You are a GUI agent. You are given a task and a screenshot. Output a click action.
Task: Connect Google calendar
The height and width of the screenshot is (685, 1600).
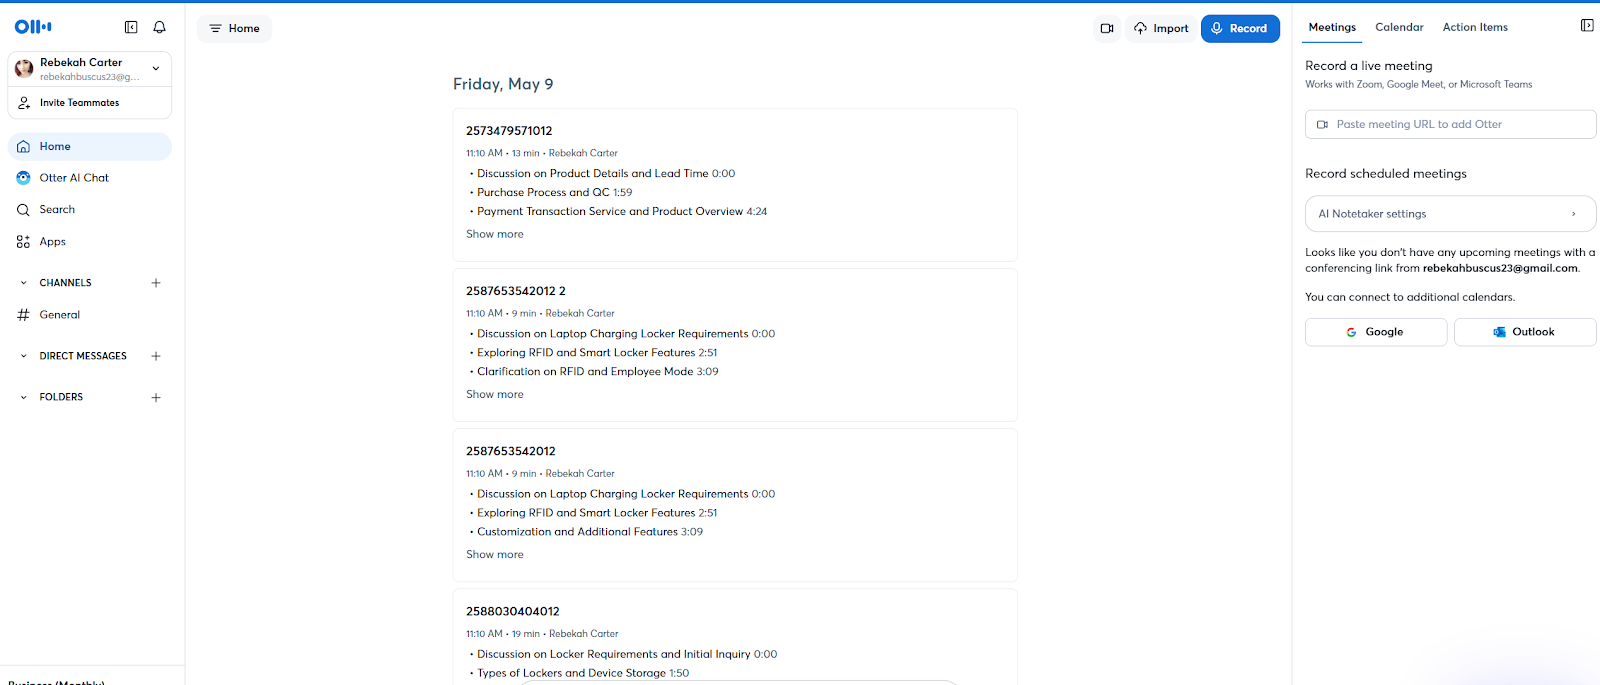pos(1376,332)
